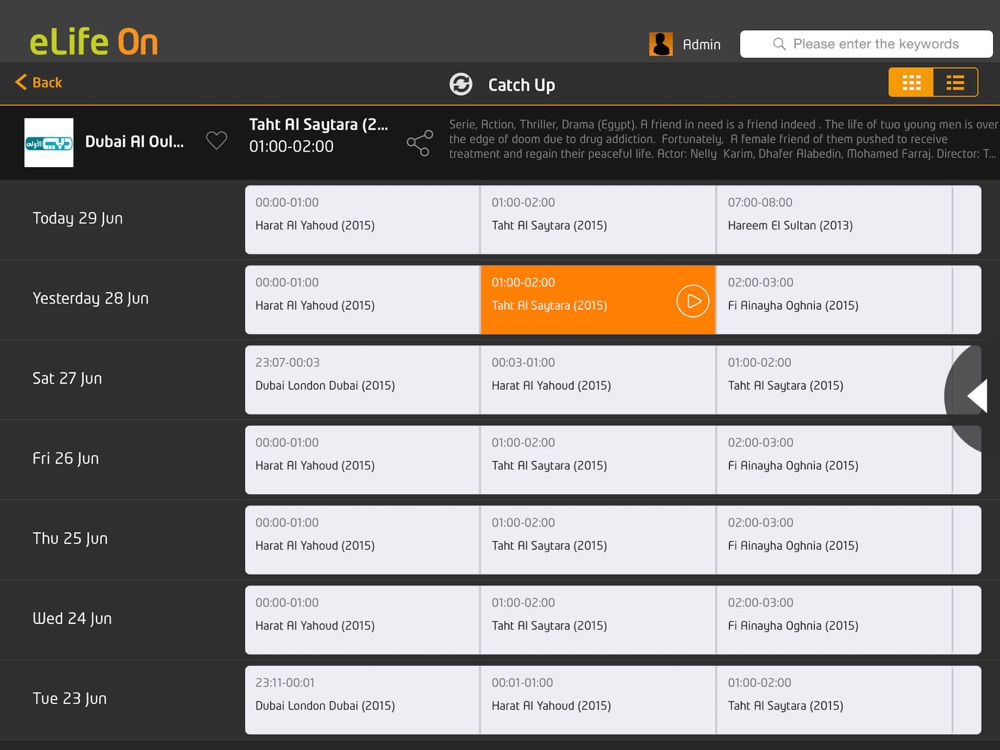Viewport: 1000px width, 750px height.
Task: Open Dubai Al Oula channel logo
Action: [x=48, y=142]
